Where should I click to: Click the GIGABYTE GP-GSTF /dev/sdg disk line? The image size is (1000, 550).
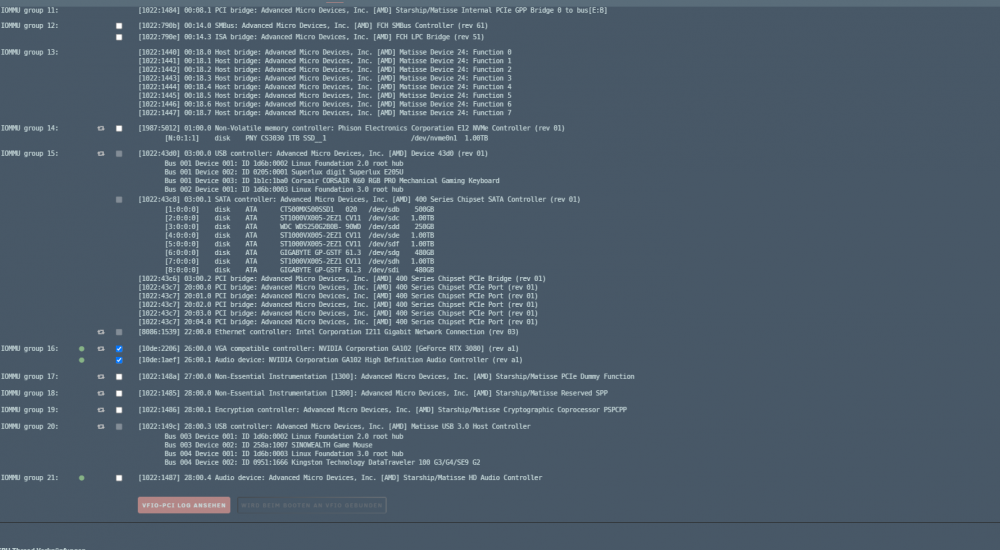click(x=299, y=253)
